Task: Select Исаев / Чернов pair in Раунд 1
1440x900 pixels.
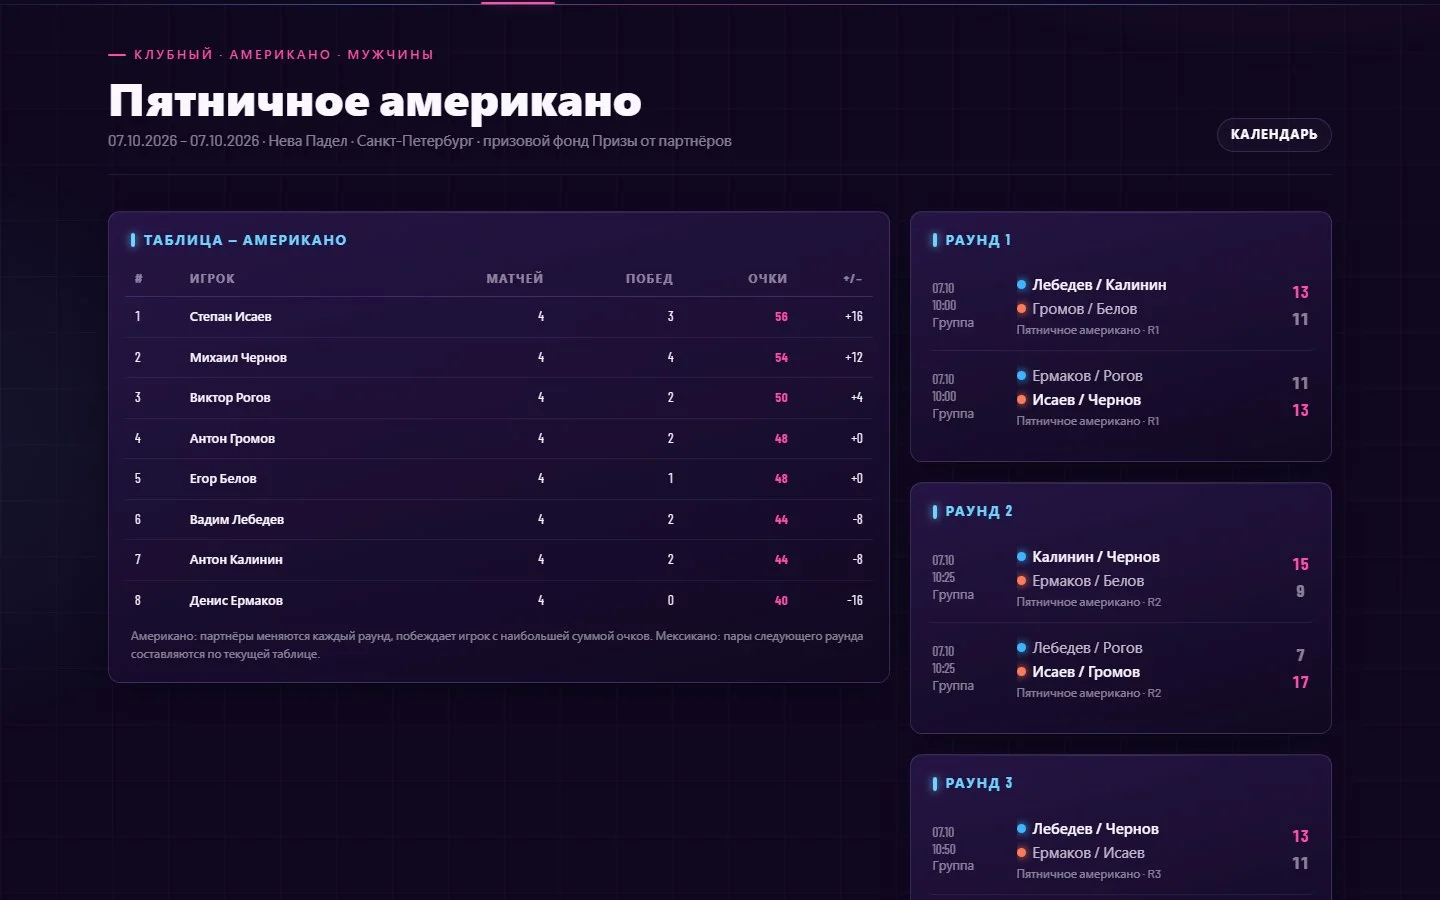Action: [x=1086, y=400]
